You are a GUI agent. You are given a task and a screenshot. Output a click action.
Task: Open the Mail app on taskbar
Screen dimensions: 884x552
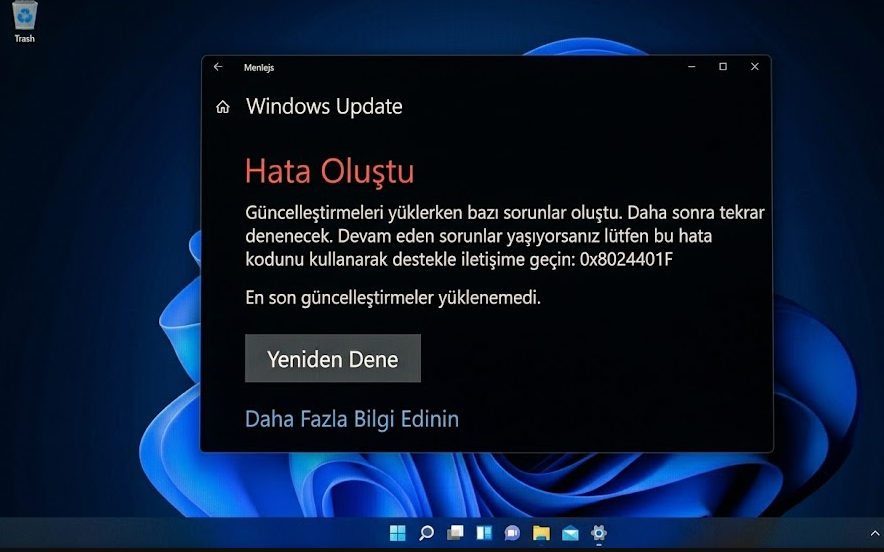(570, 533)
